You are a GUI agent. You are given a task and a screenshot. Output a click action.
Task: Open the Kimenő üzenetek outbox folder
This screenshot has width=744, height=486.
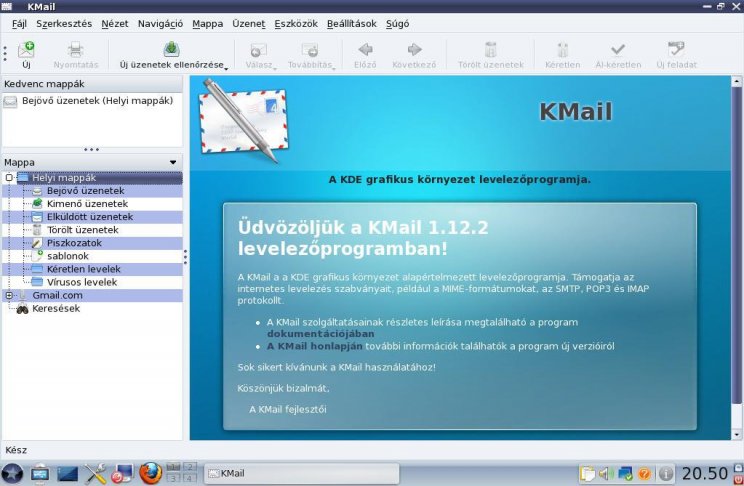coord(87,204)
